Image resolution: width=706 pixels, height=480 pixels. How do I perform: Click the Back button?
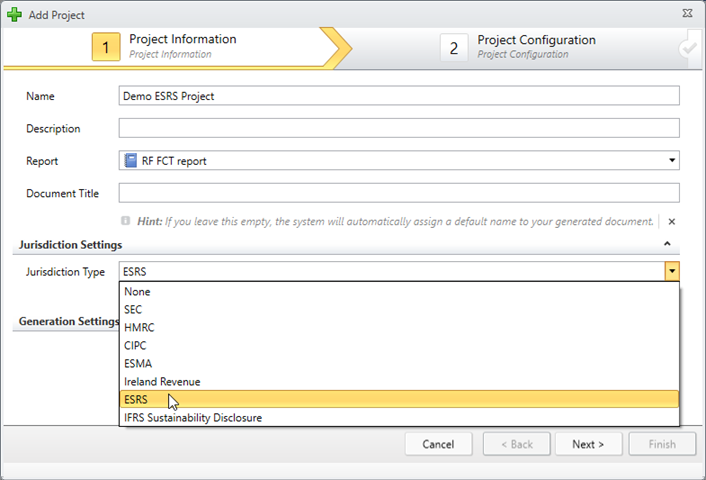click(516, 444)
